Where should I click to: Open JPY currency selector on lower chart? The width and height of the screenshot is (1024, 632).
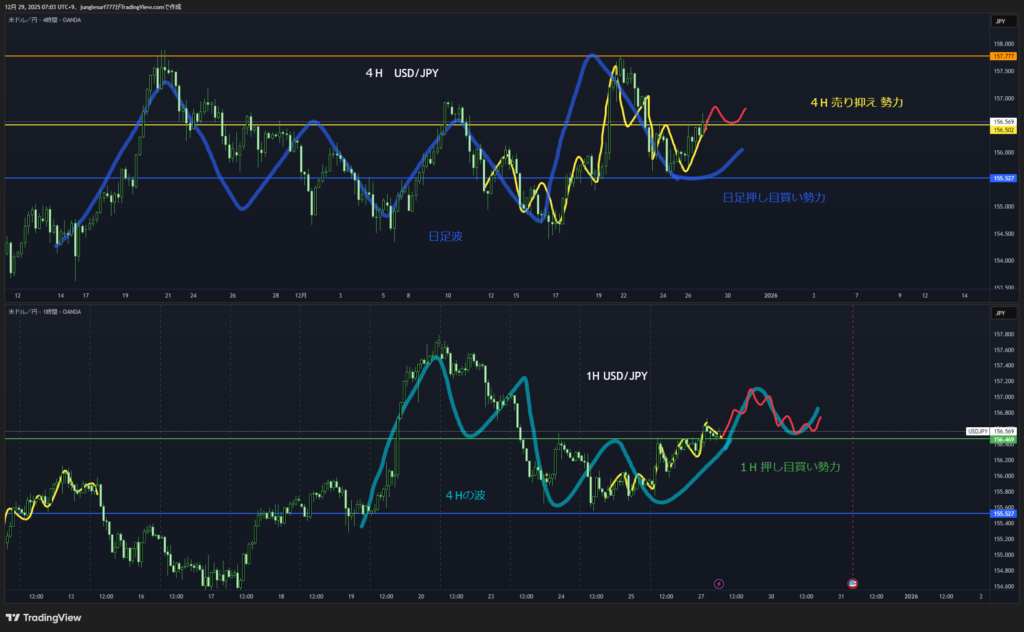coord(1000,313)
